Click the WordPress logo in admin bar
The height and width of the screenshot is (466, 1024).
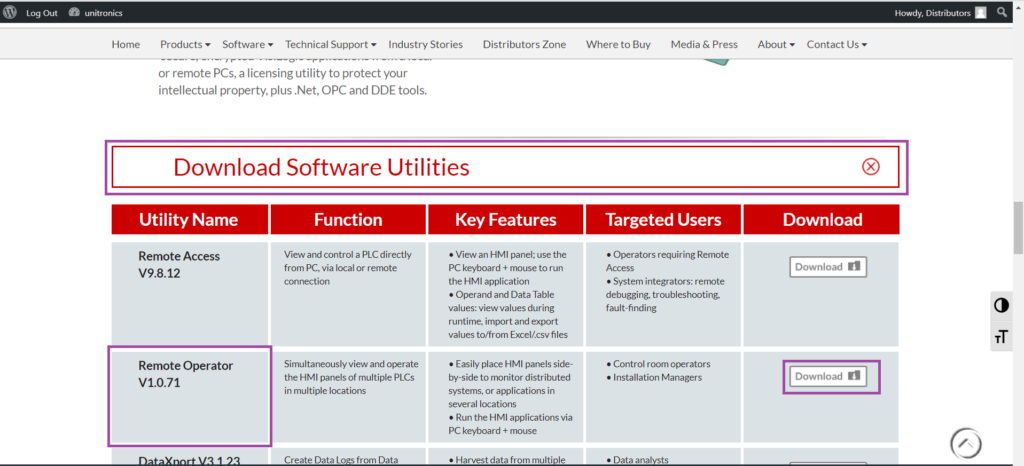point(10,12)
